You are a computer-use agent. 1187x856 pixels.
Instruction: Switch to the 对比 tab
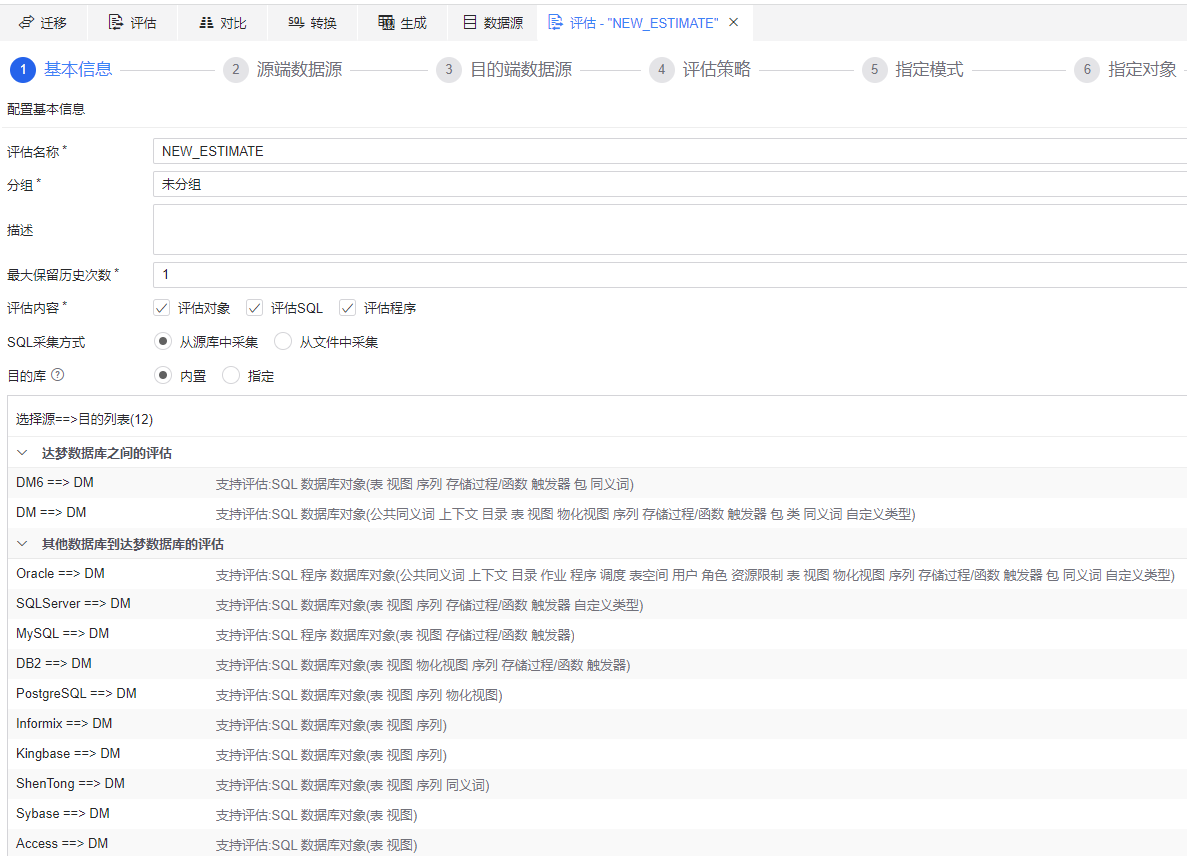223,23
